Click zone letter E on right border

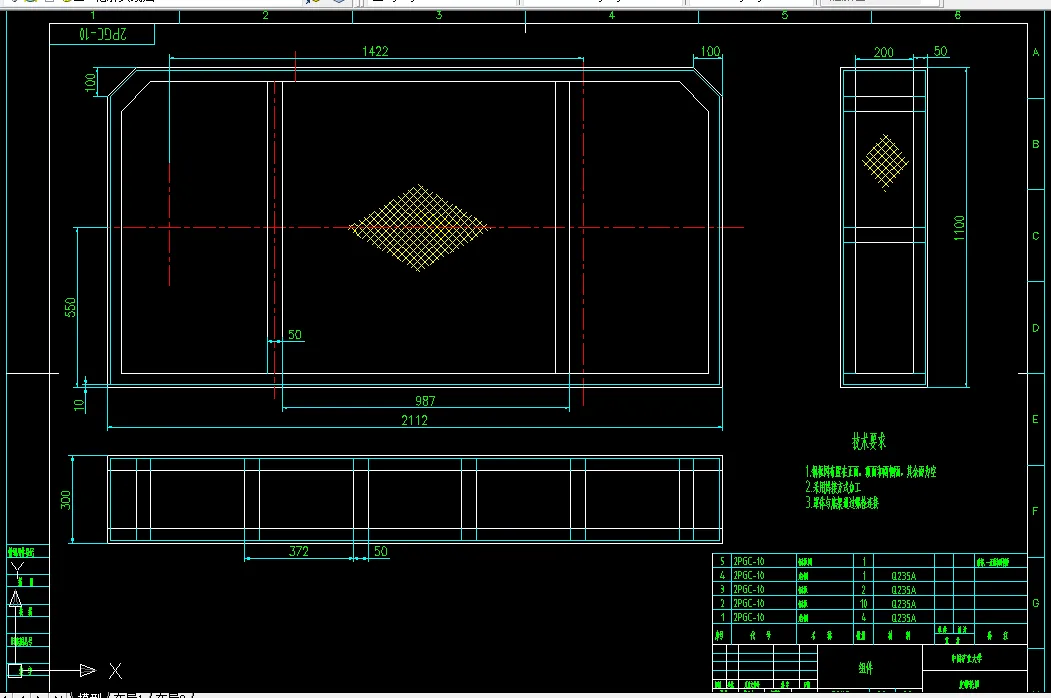[x=1036, y=419]
